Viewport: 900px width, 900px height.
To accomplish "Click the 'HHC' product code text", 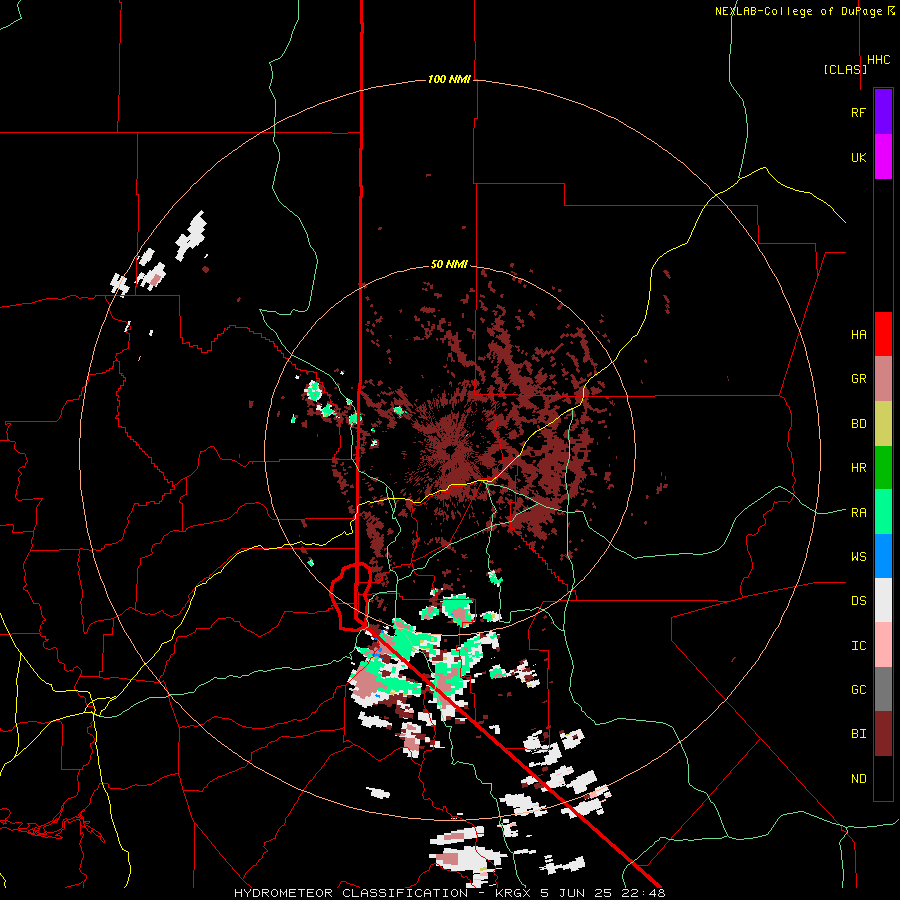I will tap(879, 60).
